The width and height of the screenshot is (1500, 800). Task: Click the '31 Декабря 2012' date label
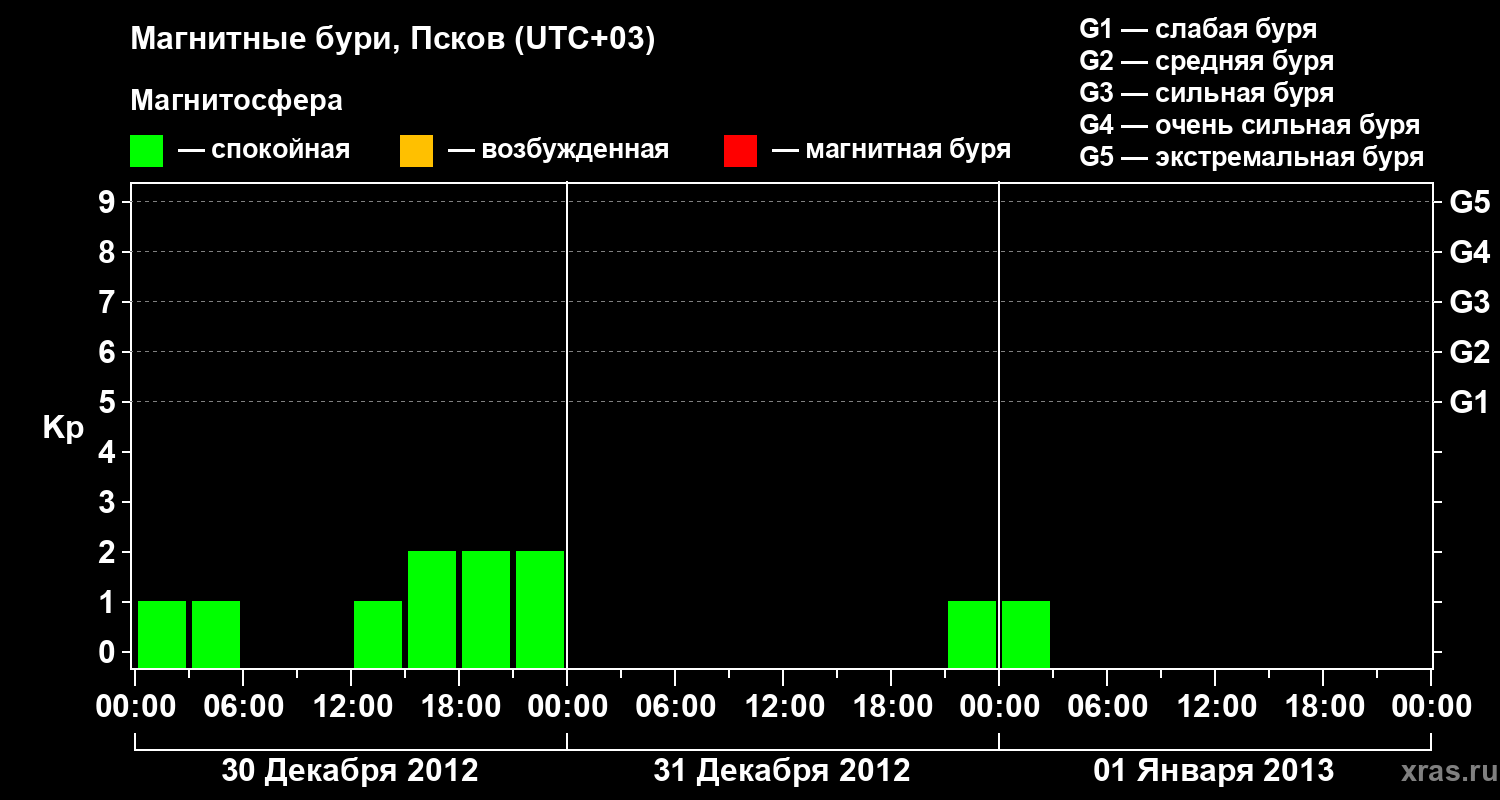click(782, 771)
